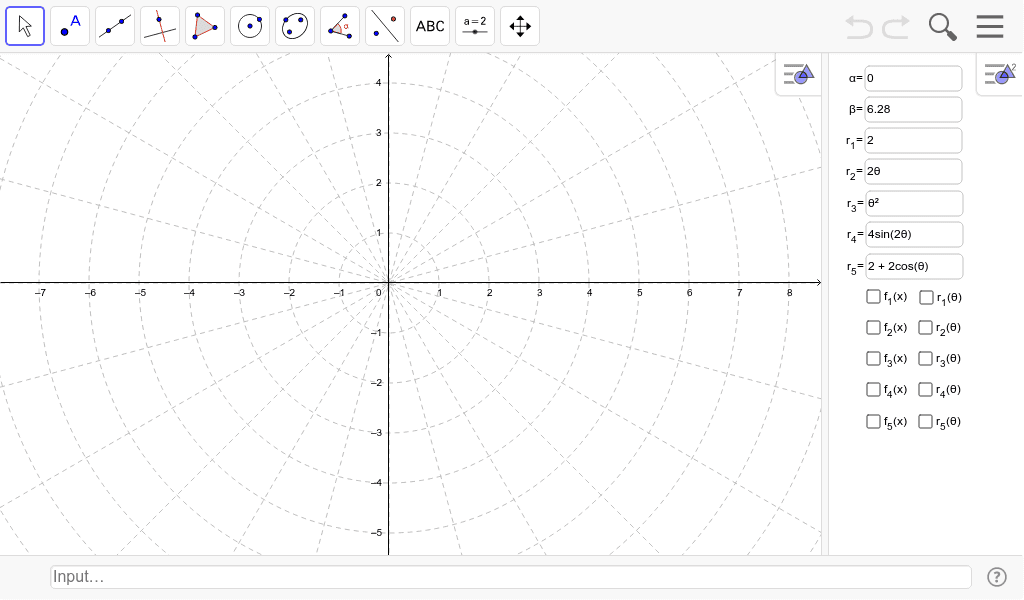Check the f3(x) checkbox
The height and width of the screenshot is (600, 1024).
(873, 358)
